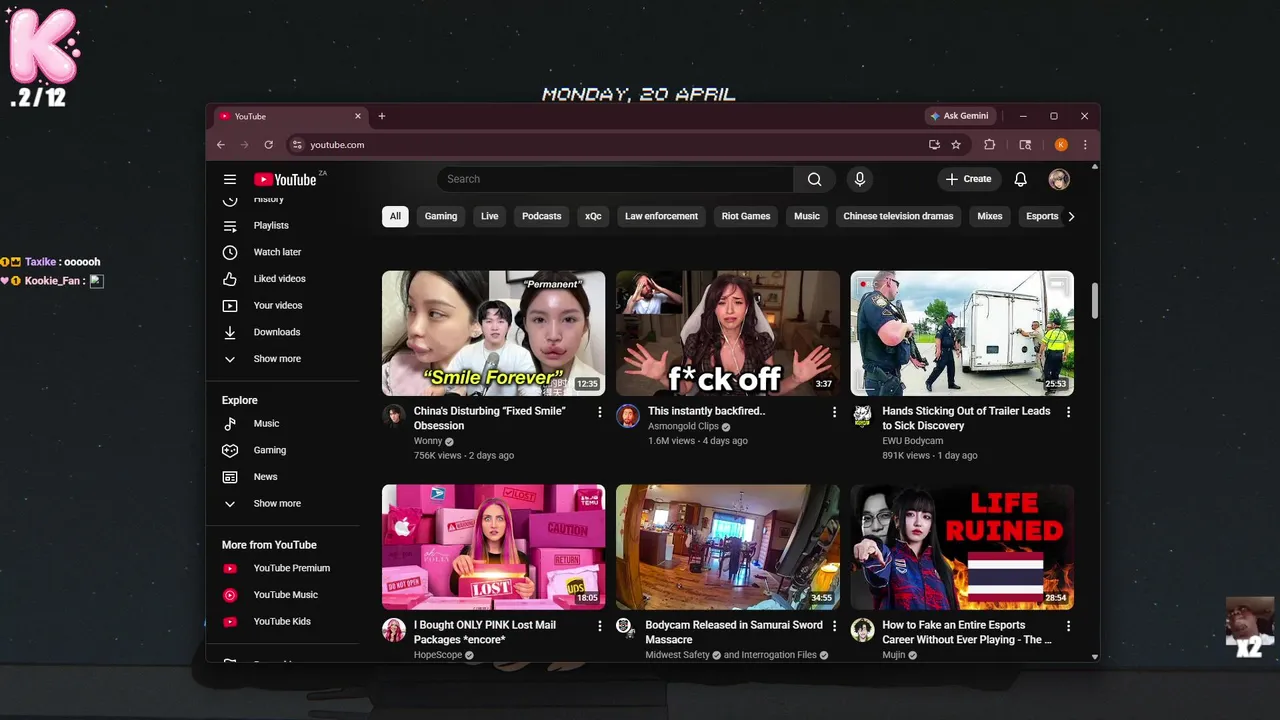The width and height of the screenshot is (1280, 720).
Task: Click the Create button
Action: (x=968, y=179)
